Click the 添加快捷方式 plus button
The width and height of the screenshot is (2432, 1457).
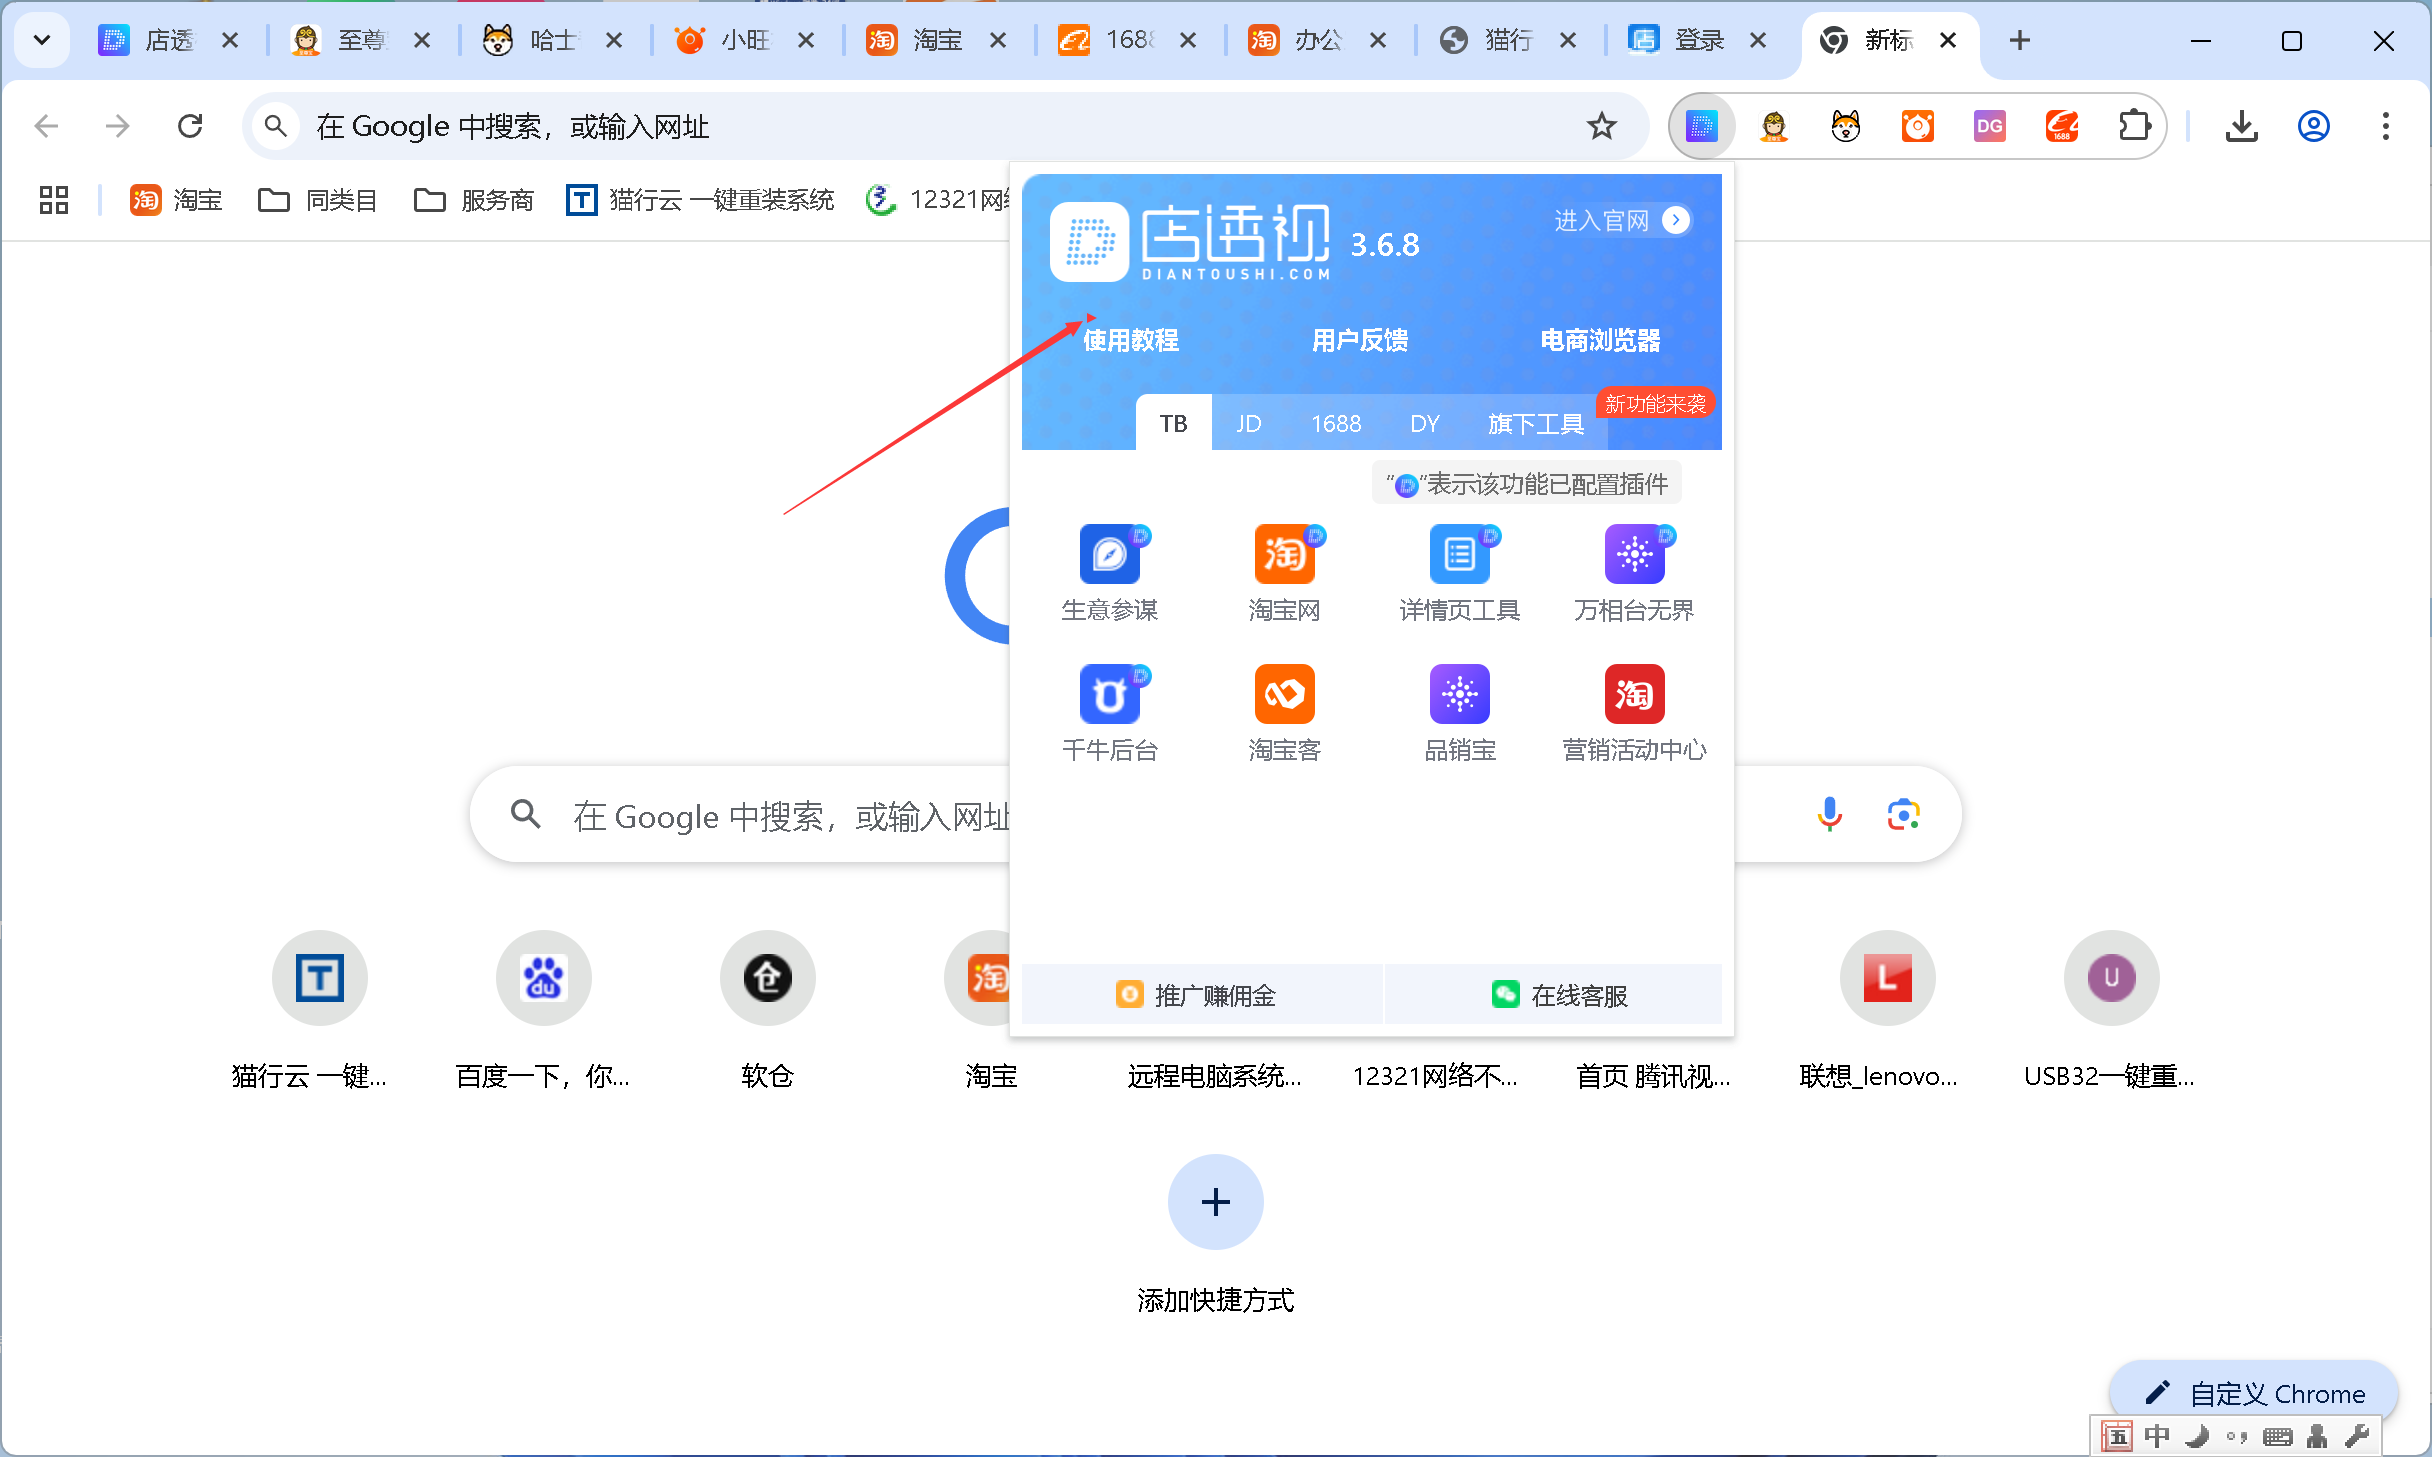coord(1216,1202)
